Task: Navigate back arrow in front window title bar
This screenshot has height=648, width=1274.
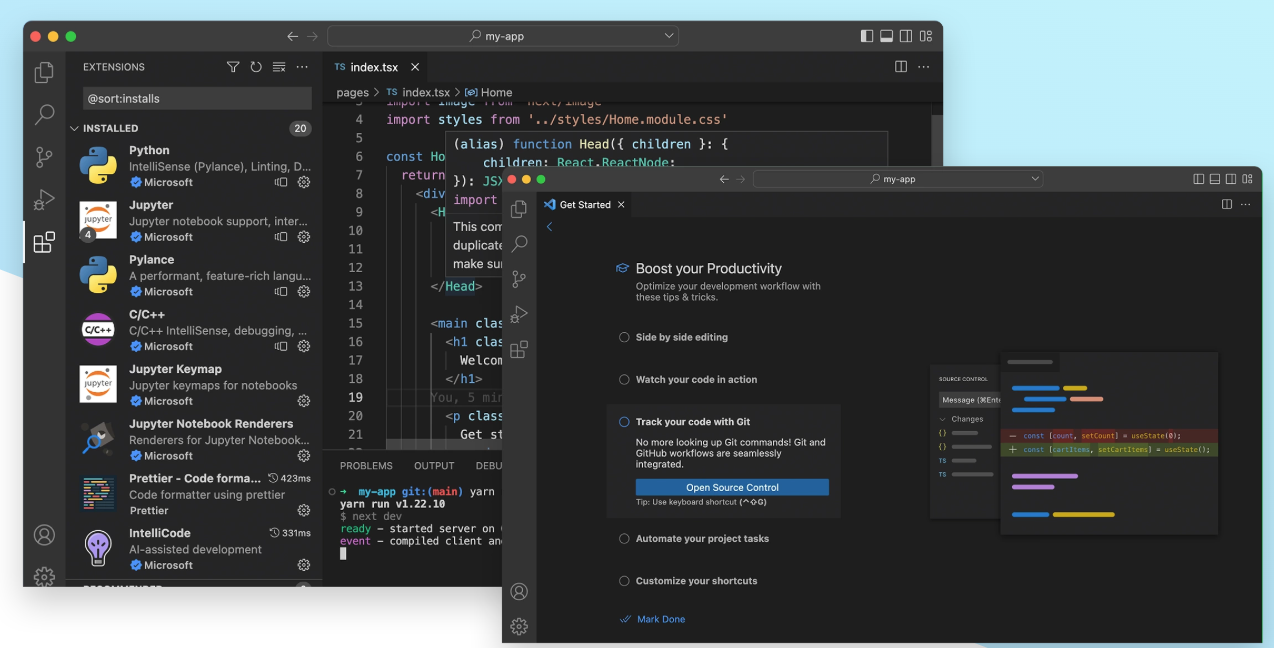Action: [x=724, y=179]
